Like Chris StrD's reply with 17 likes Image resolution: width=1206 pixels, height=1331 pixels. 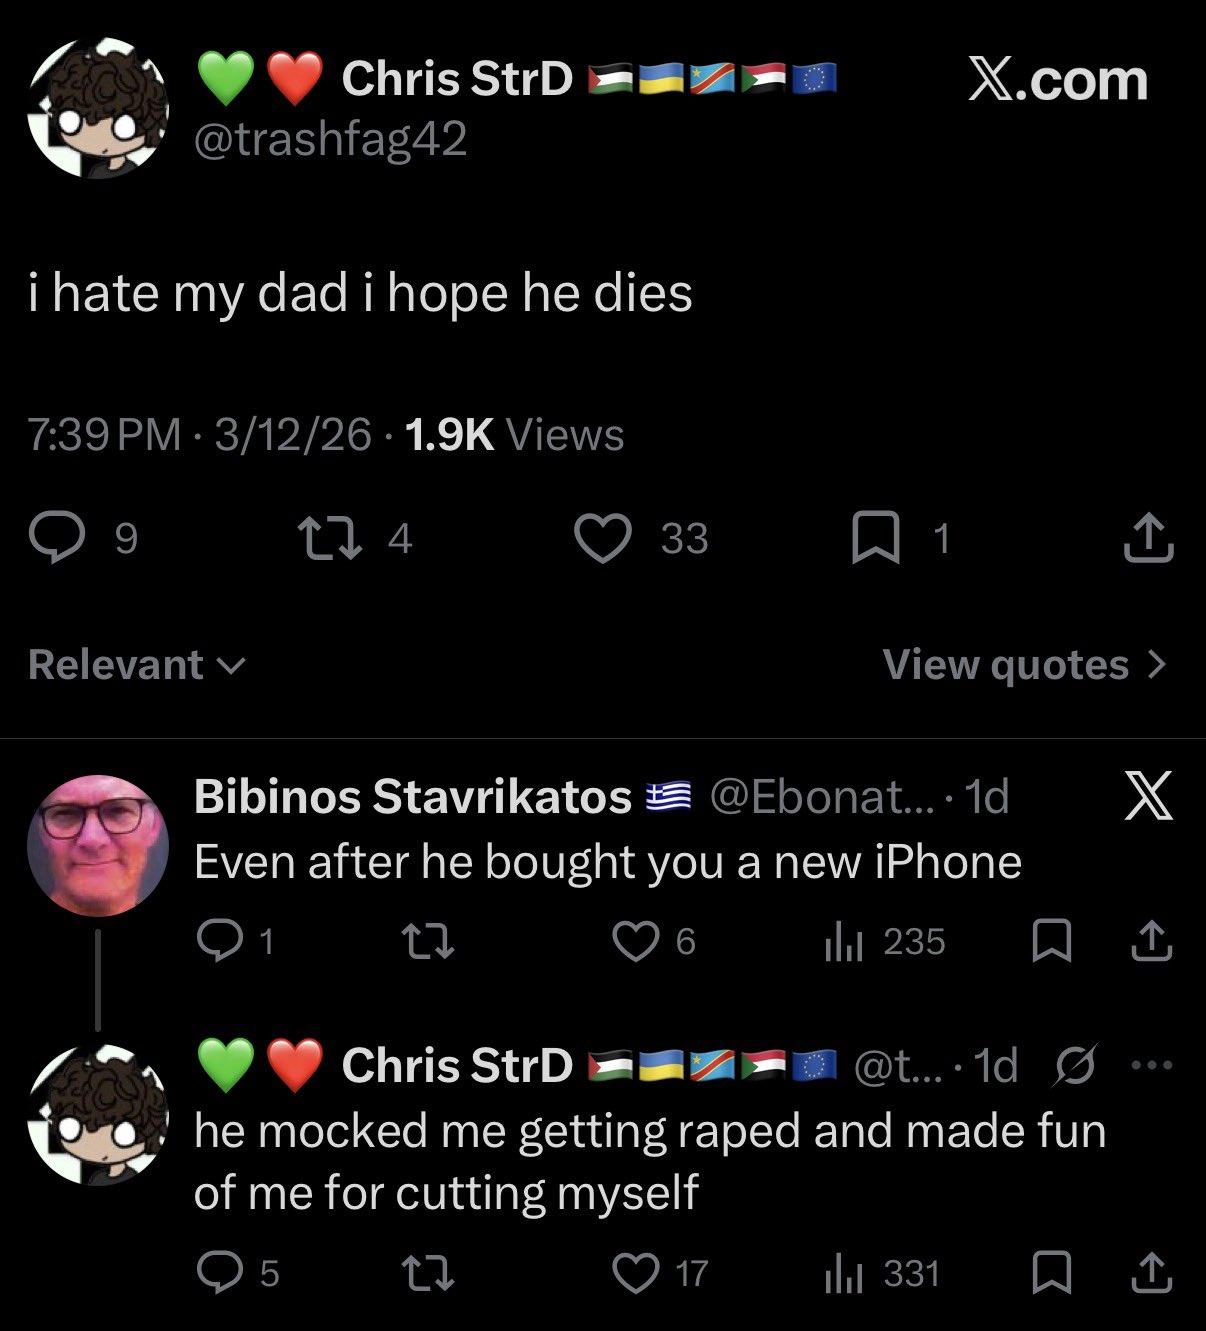click(x=636, y=1273)
